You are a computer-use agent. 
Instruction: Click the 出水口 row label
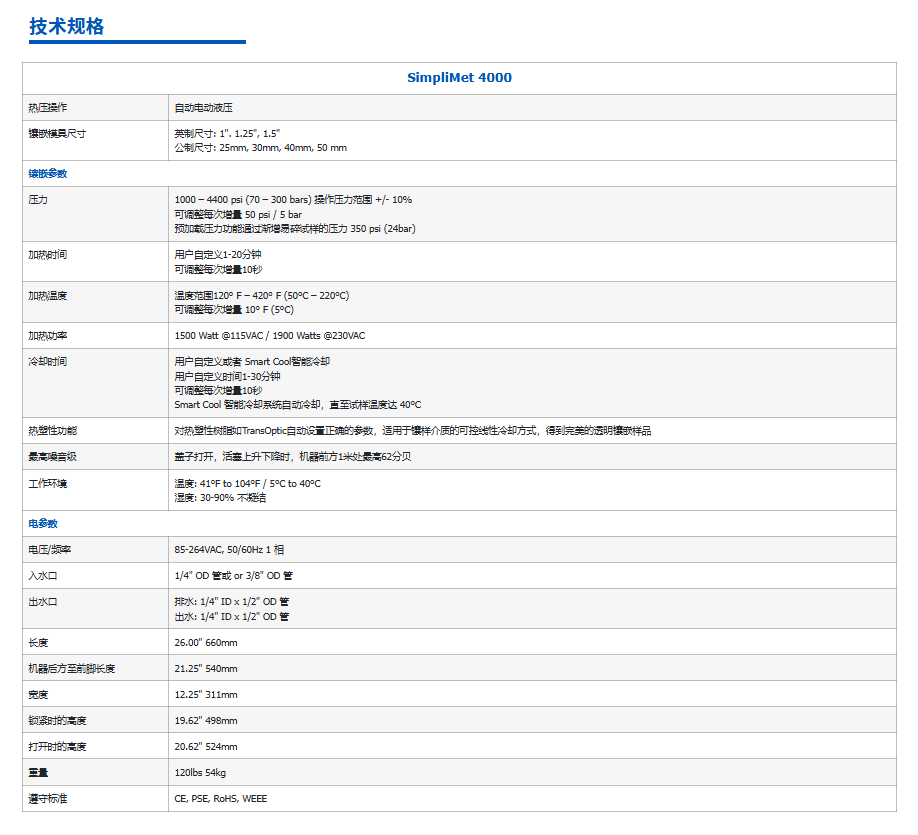43,602
